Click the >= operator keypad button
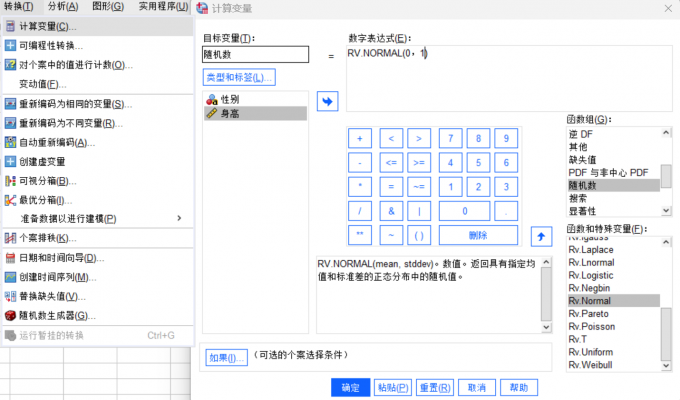The image size is (680, 400). 418,163
